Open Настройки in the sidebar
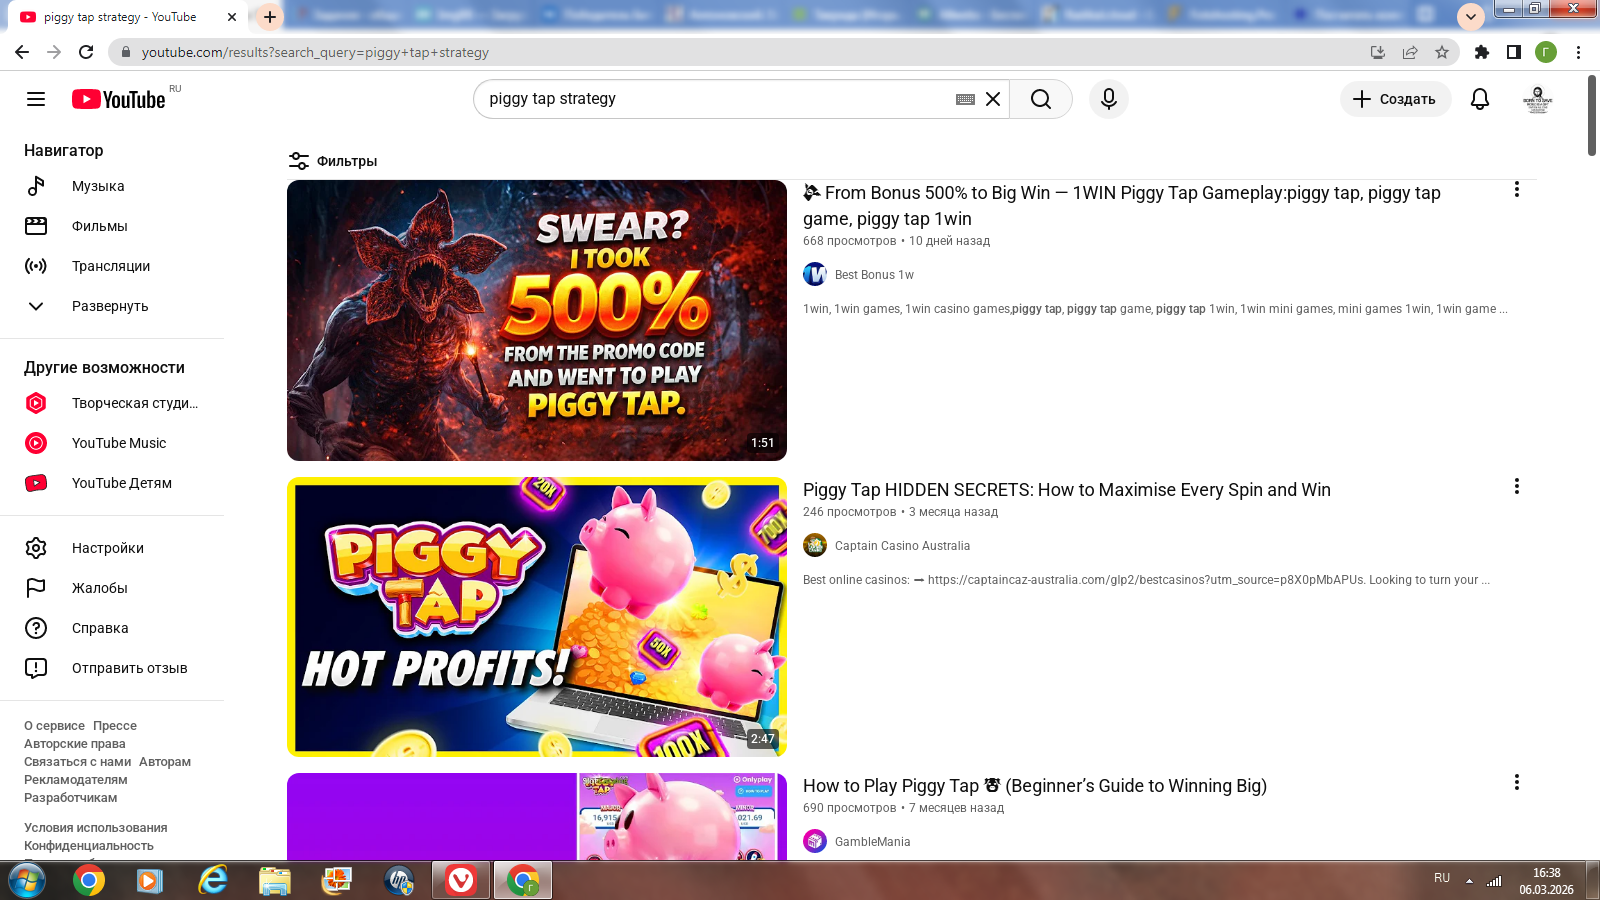 107,548
